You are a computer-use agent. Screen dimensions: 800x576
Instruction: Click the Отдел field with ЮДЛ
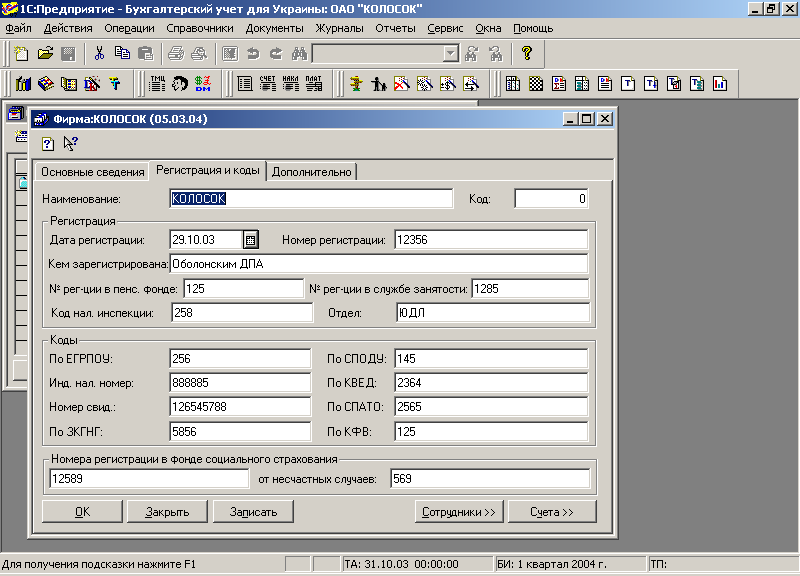pos(493,313)
